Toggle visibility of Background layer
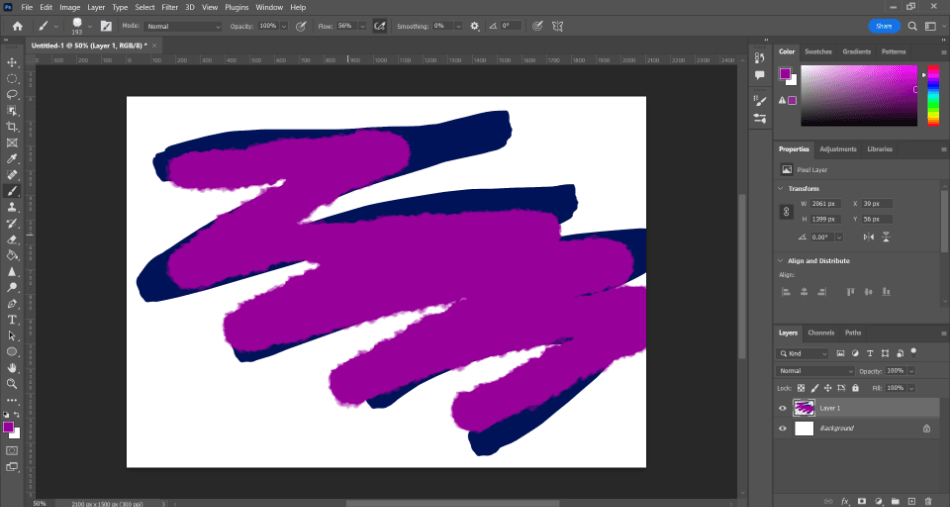The width and height of the screenshot is (950, 507). tap(782, 428)
